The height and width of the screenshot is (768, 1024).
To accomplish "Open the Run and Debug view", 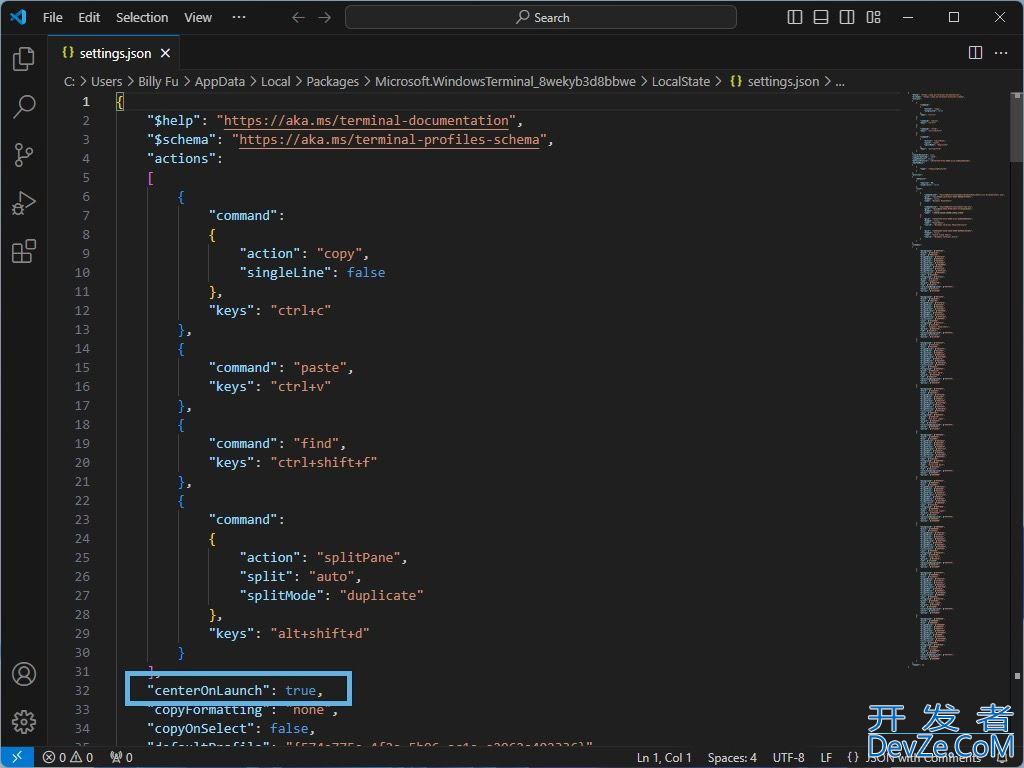I will click(24, 203).
